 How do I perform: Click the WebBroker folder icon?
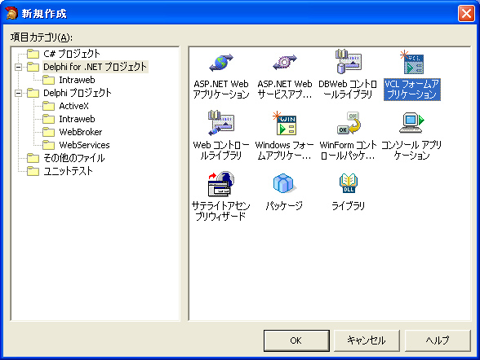[x=48, y=132]
